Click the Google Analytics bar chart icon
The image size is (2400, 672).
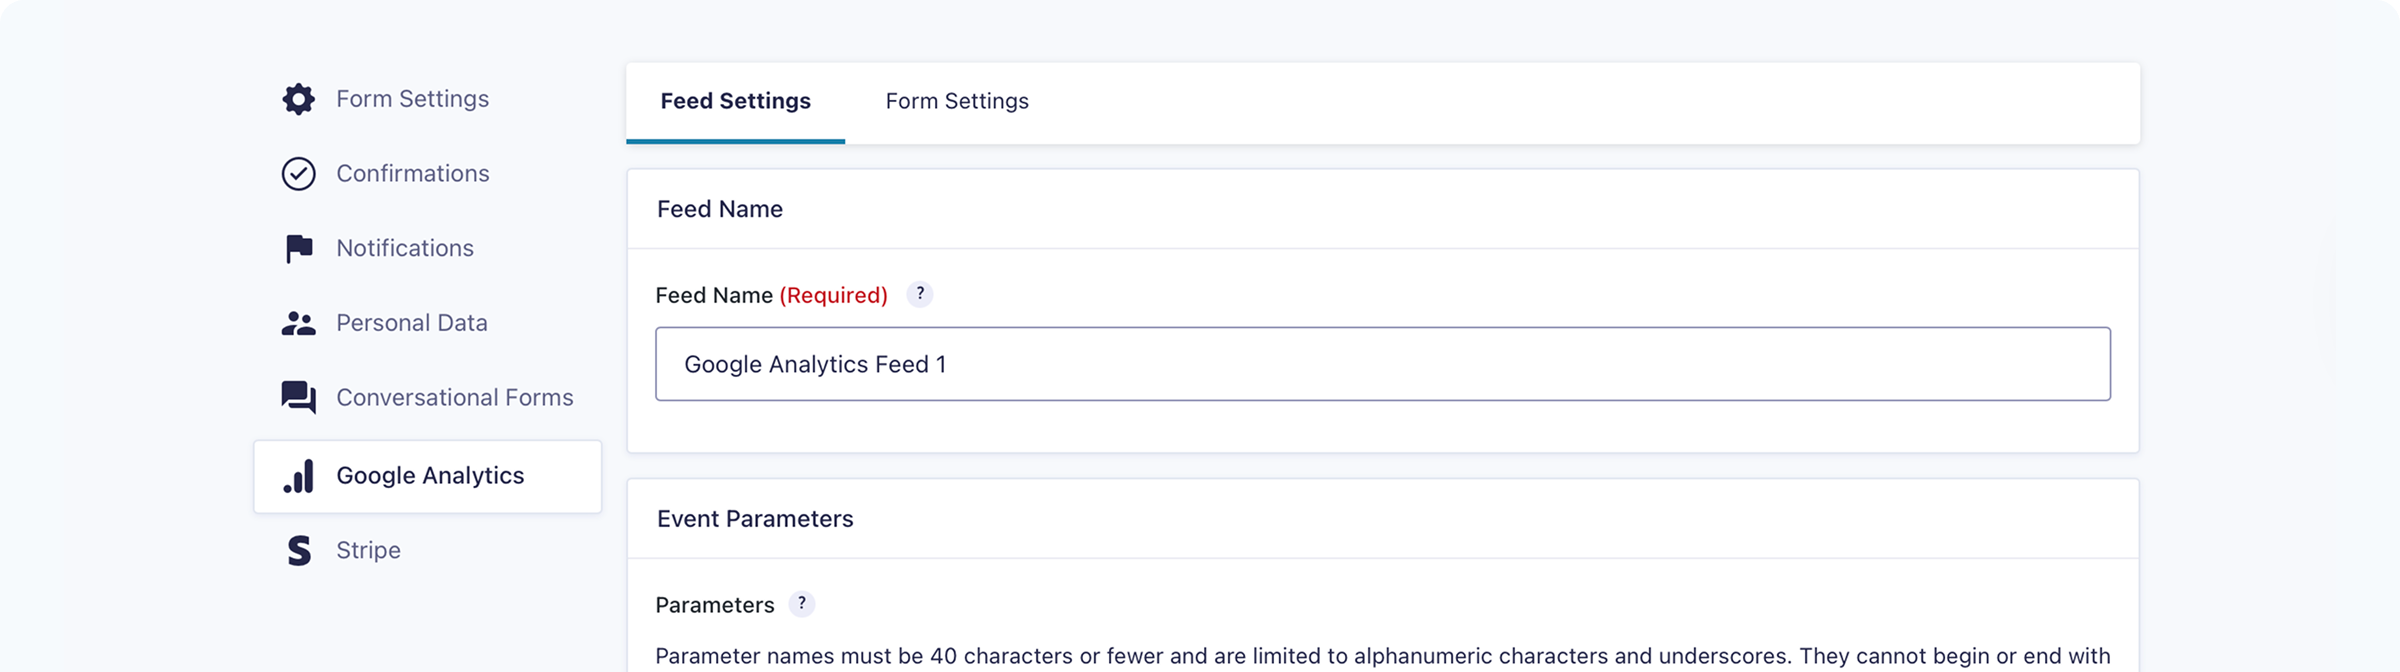pyautogui.click(x=298, y=476)
